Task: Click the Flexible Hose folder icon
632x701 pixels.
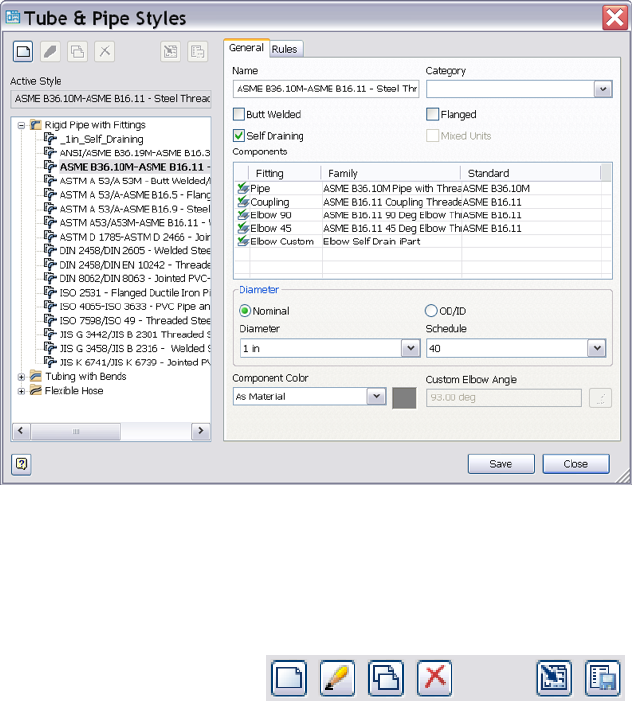Action: (x=36, y=390)
